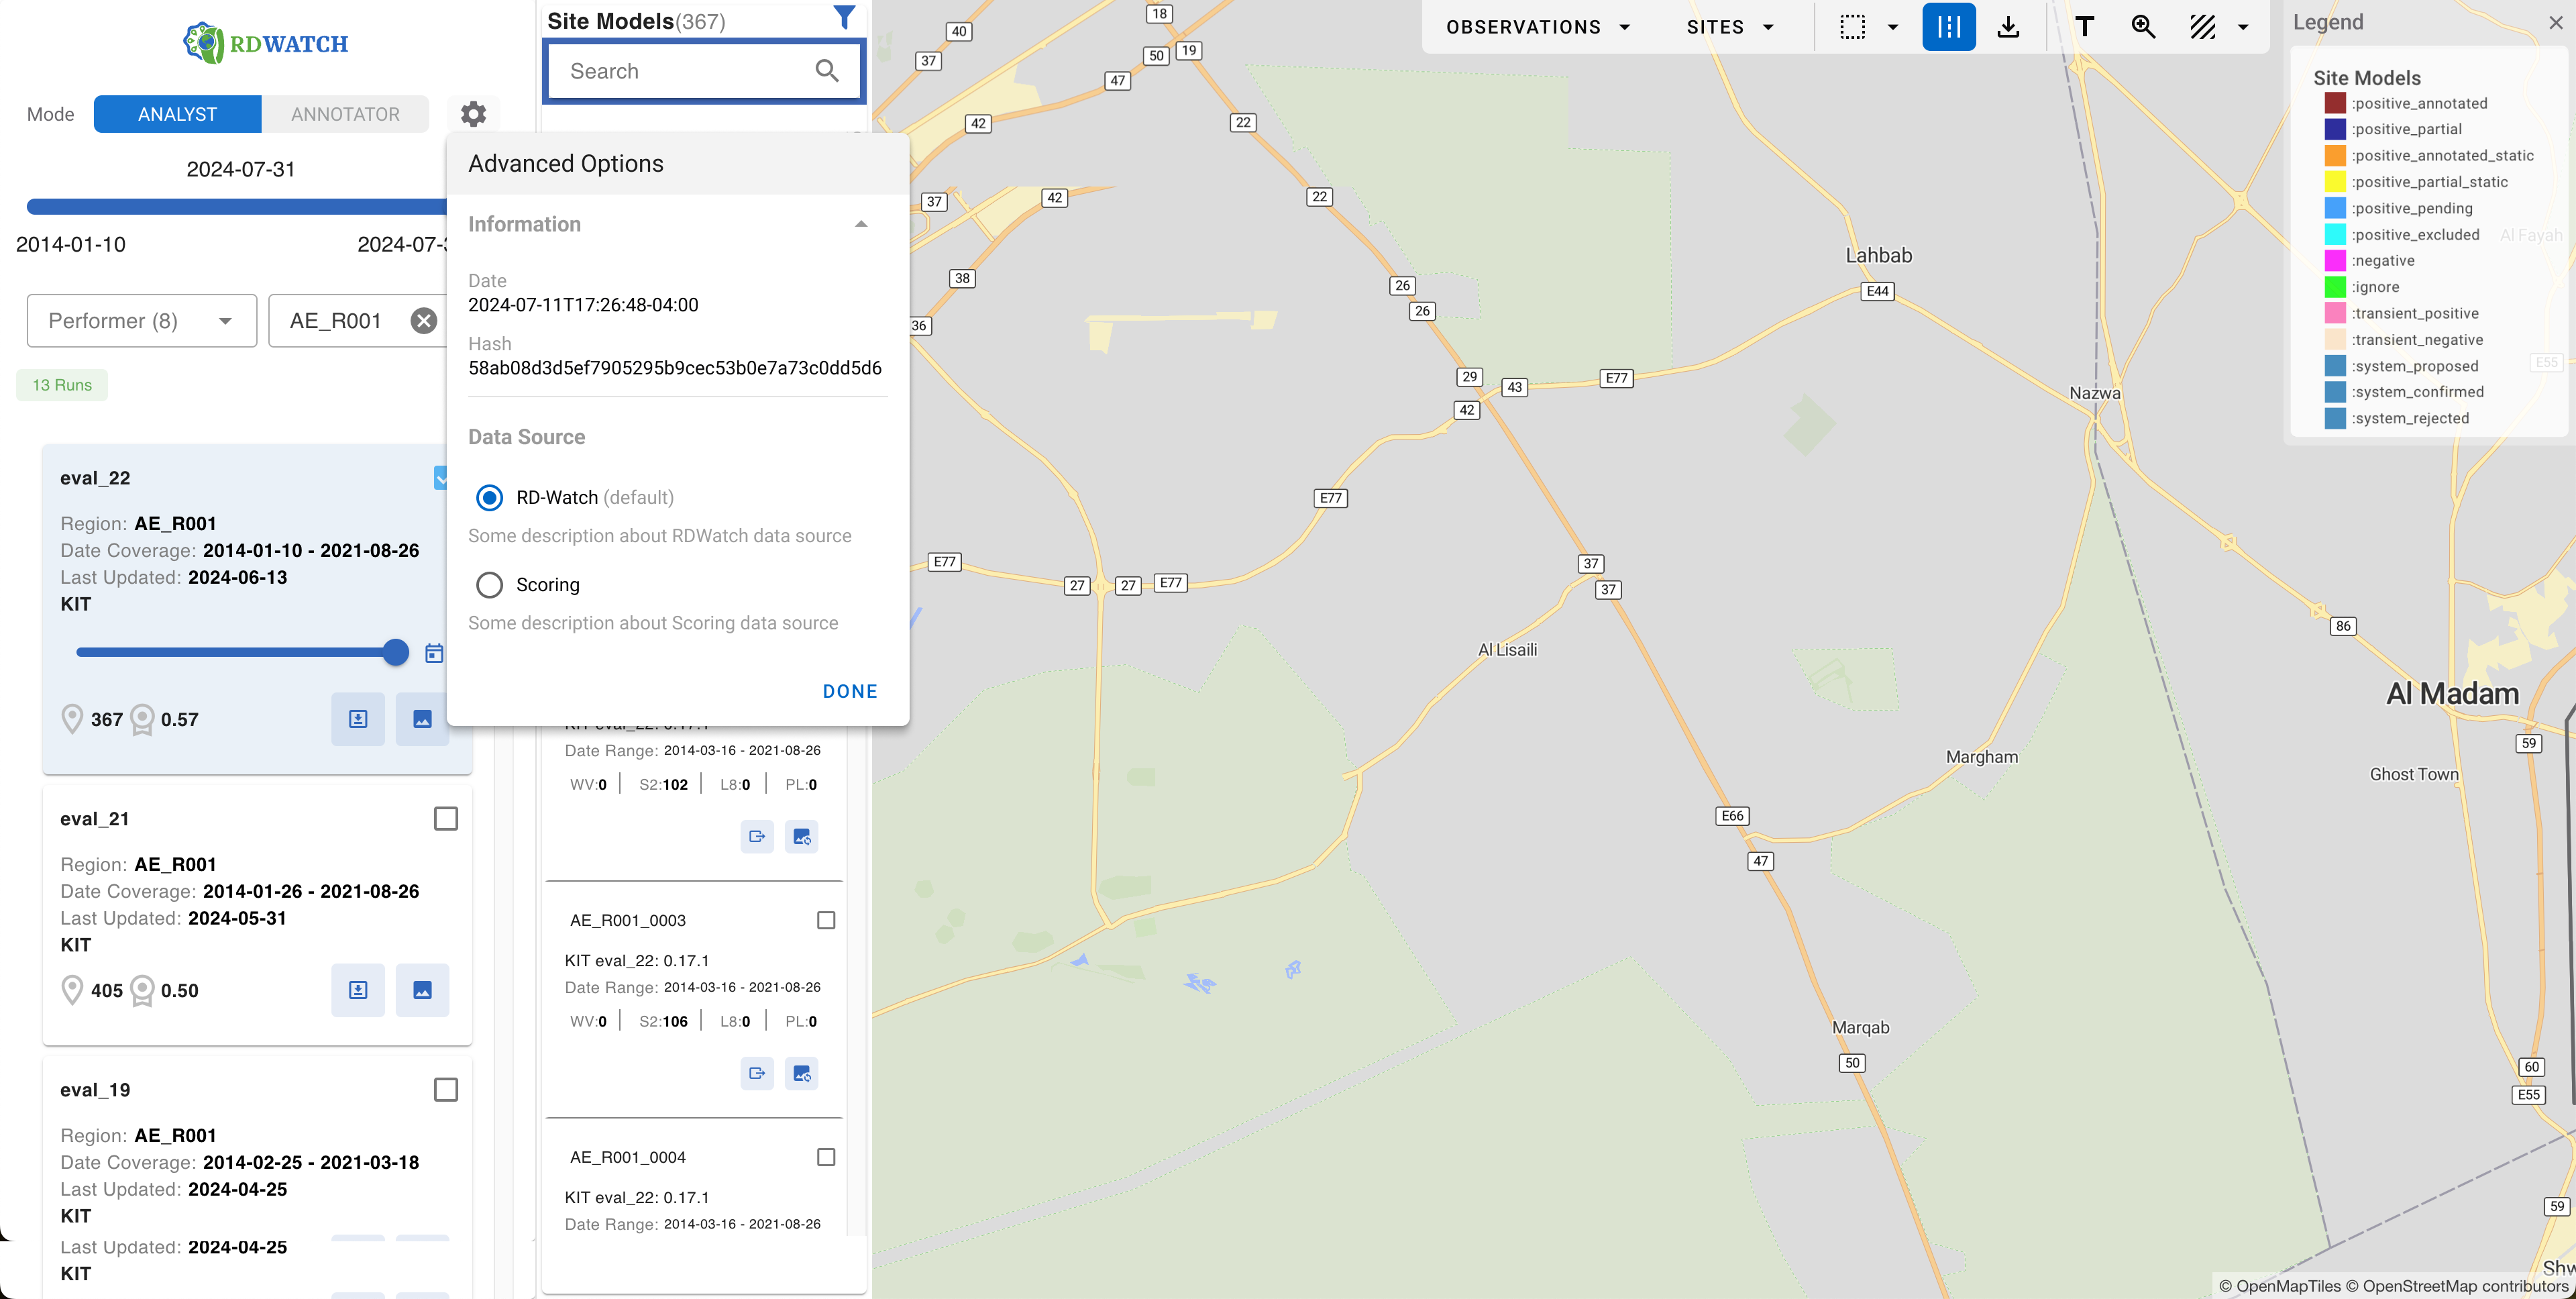Viewport: 2576px width, 1299px height.
Task: Click Done in Advanced Options
Action: [850, 691]
